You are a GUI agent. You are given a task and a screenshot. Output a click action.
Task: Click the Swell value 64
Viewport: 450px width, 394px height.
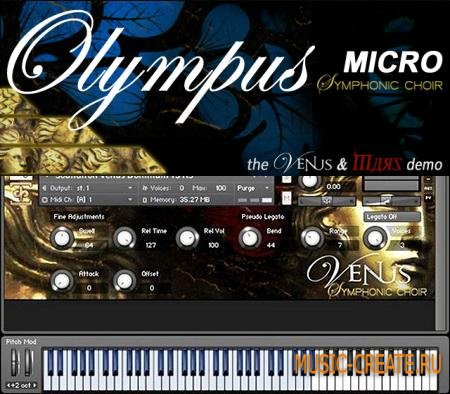tap(89, 245)
